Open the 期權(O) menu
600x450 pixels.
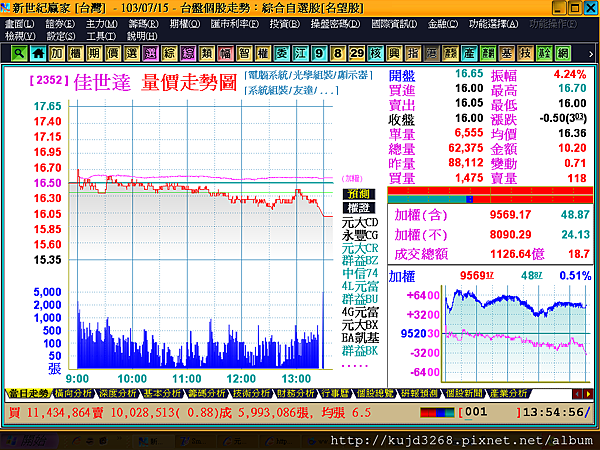185,24
